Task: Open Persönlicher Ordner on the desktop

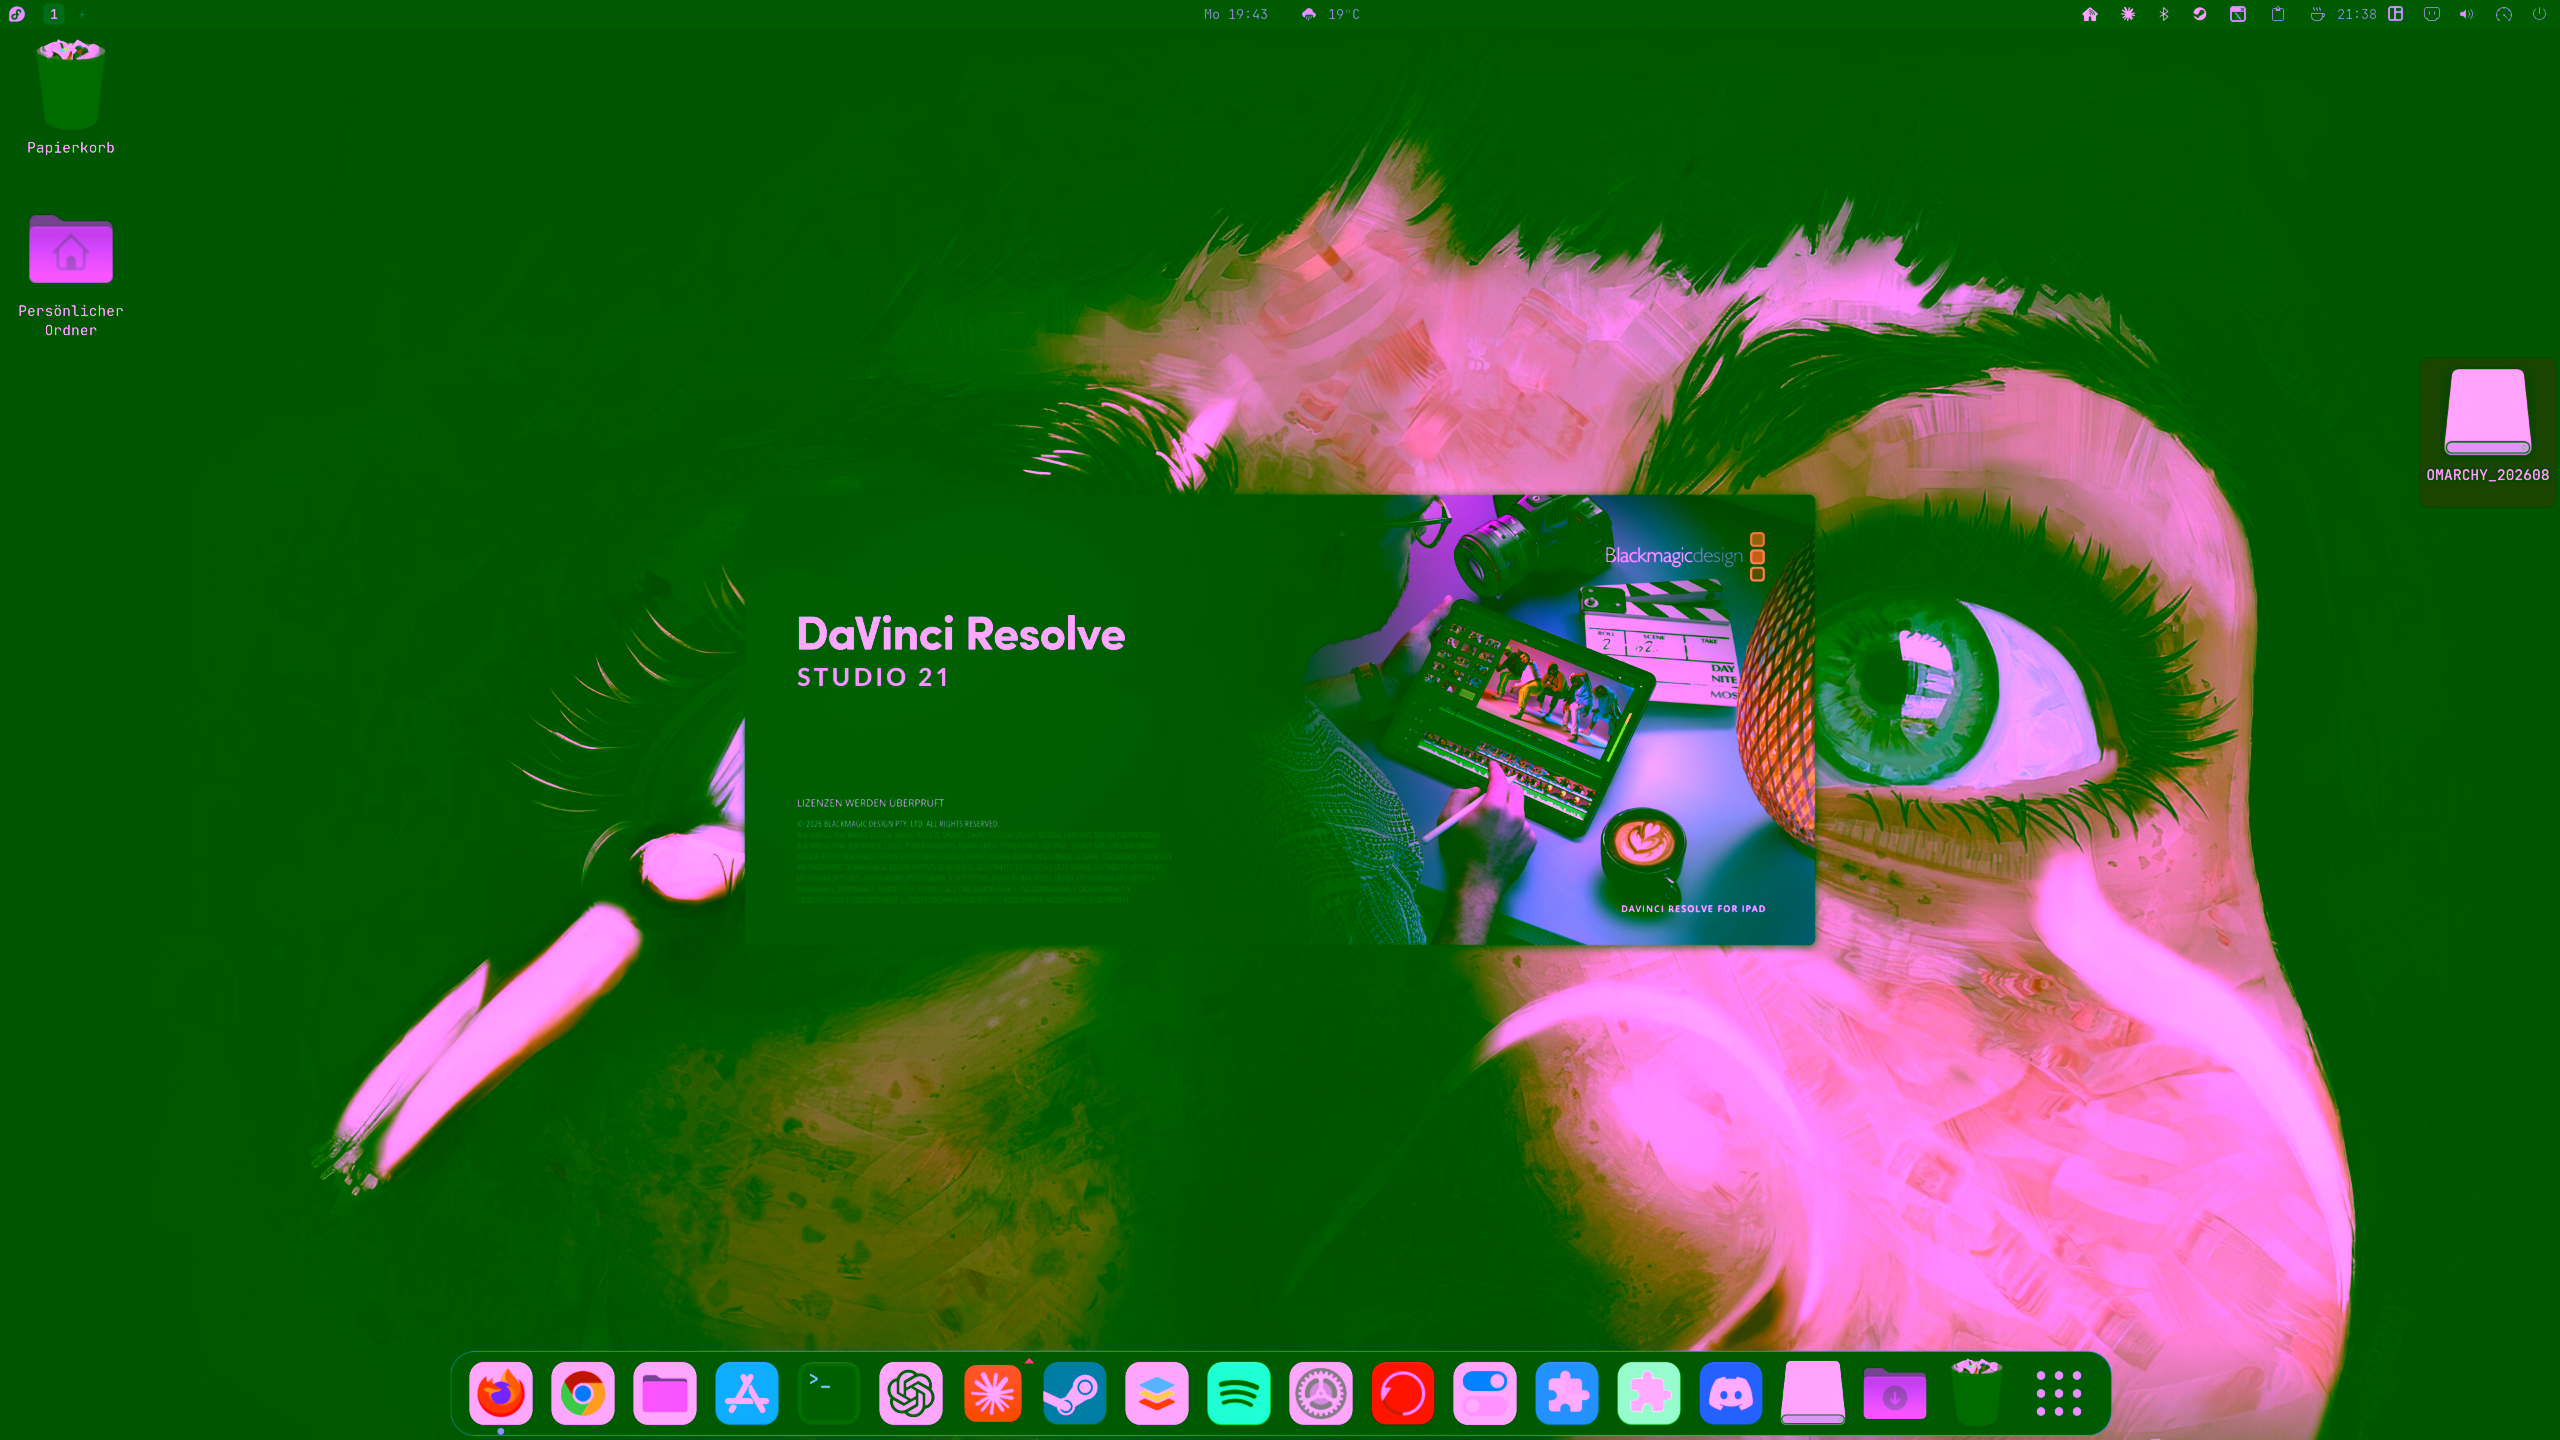Action: (71, 275)
